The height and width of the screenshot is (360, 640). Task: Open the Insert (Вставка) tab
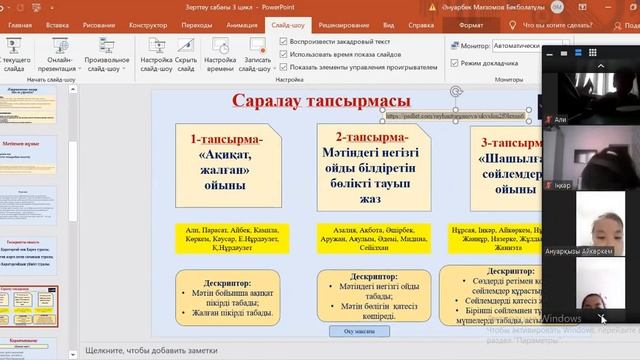[57, 25]
